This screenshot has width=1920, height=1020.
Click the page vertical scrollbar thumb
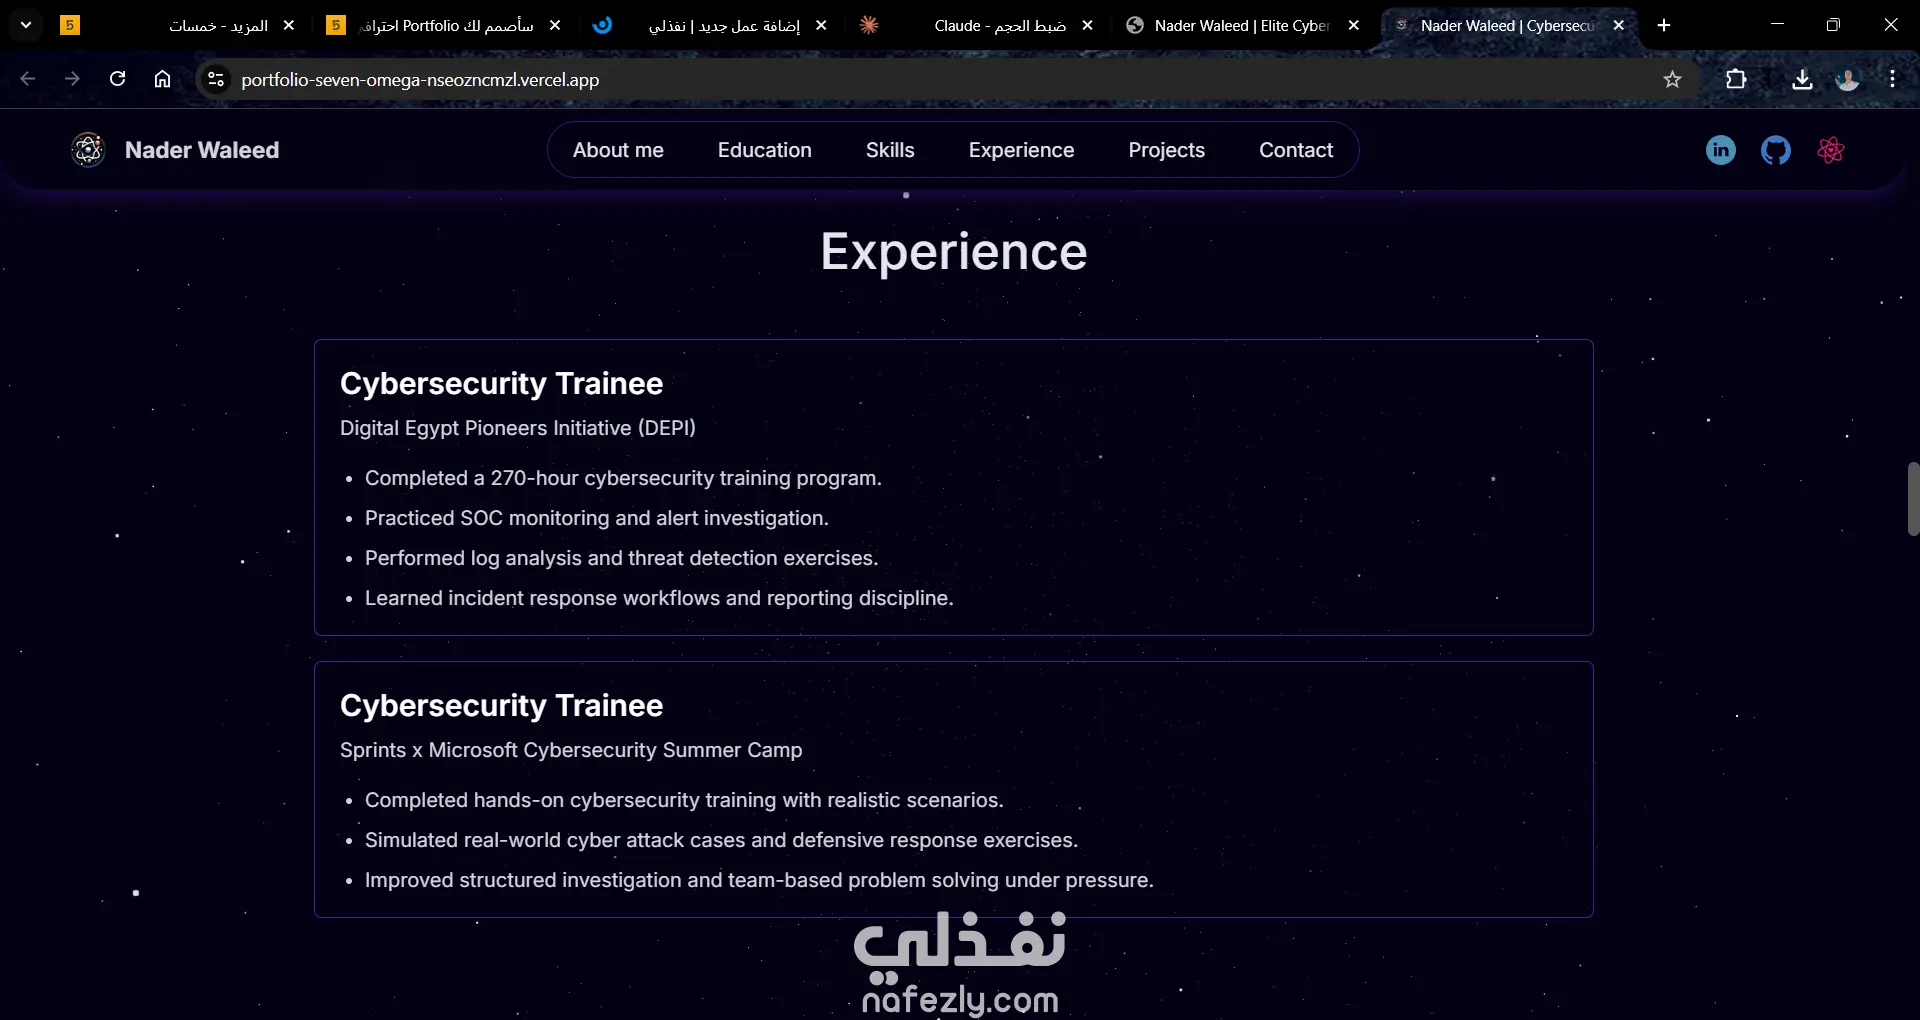[1912, 499]
